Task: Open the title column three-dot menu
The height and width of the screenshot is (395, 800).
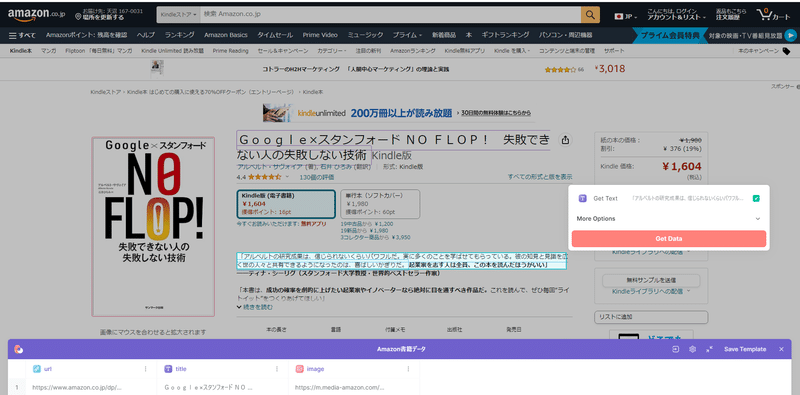Action: pos(277,368)
